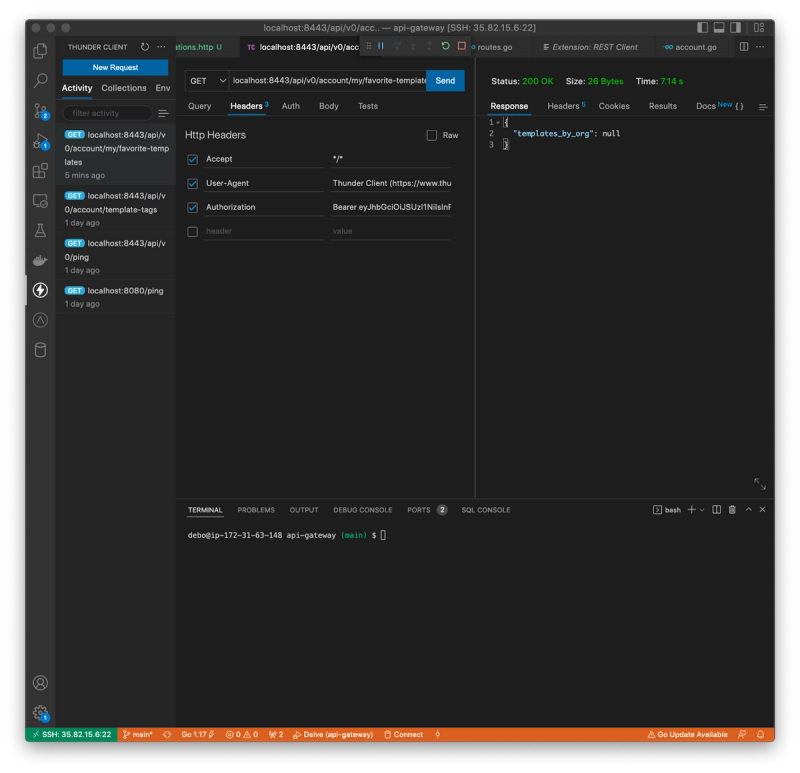Viewport: 800px width, 773px height.
Task: Edit the Authorization Bearer token value
Action: (391, 207)
